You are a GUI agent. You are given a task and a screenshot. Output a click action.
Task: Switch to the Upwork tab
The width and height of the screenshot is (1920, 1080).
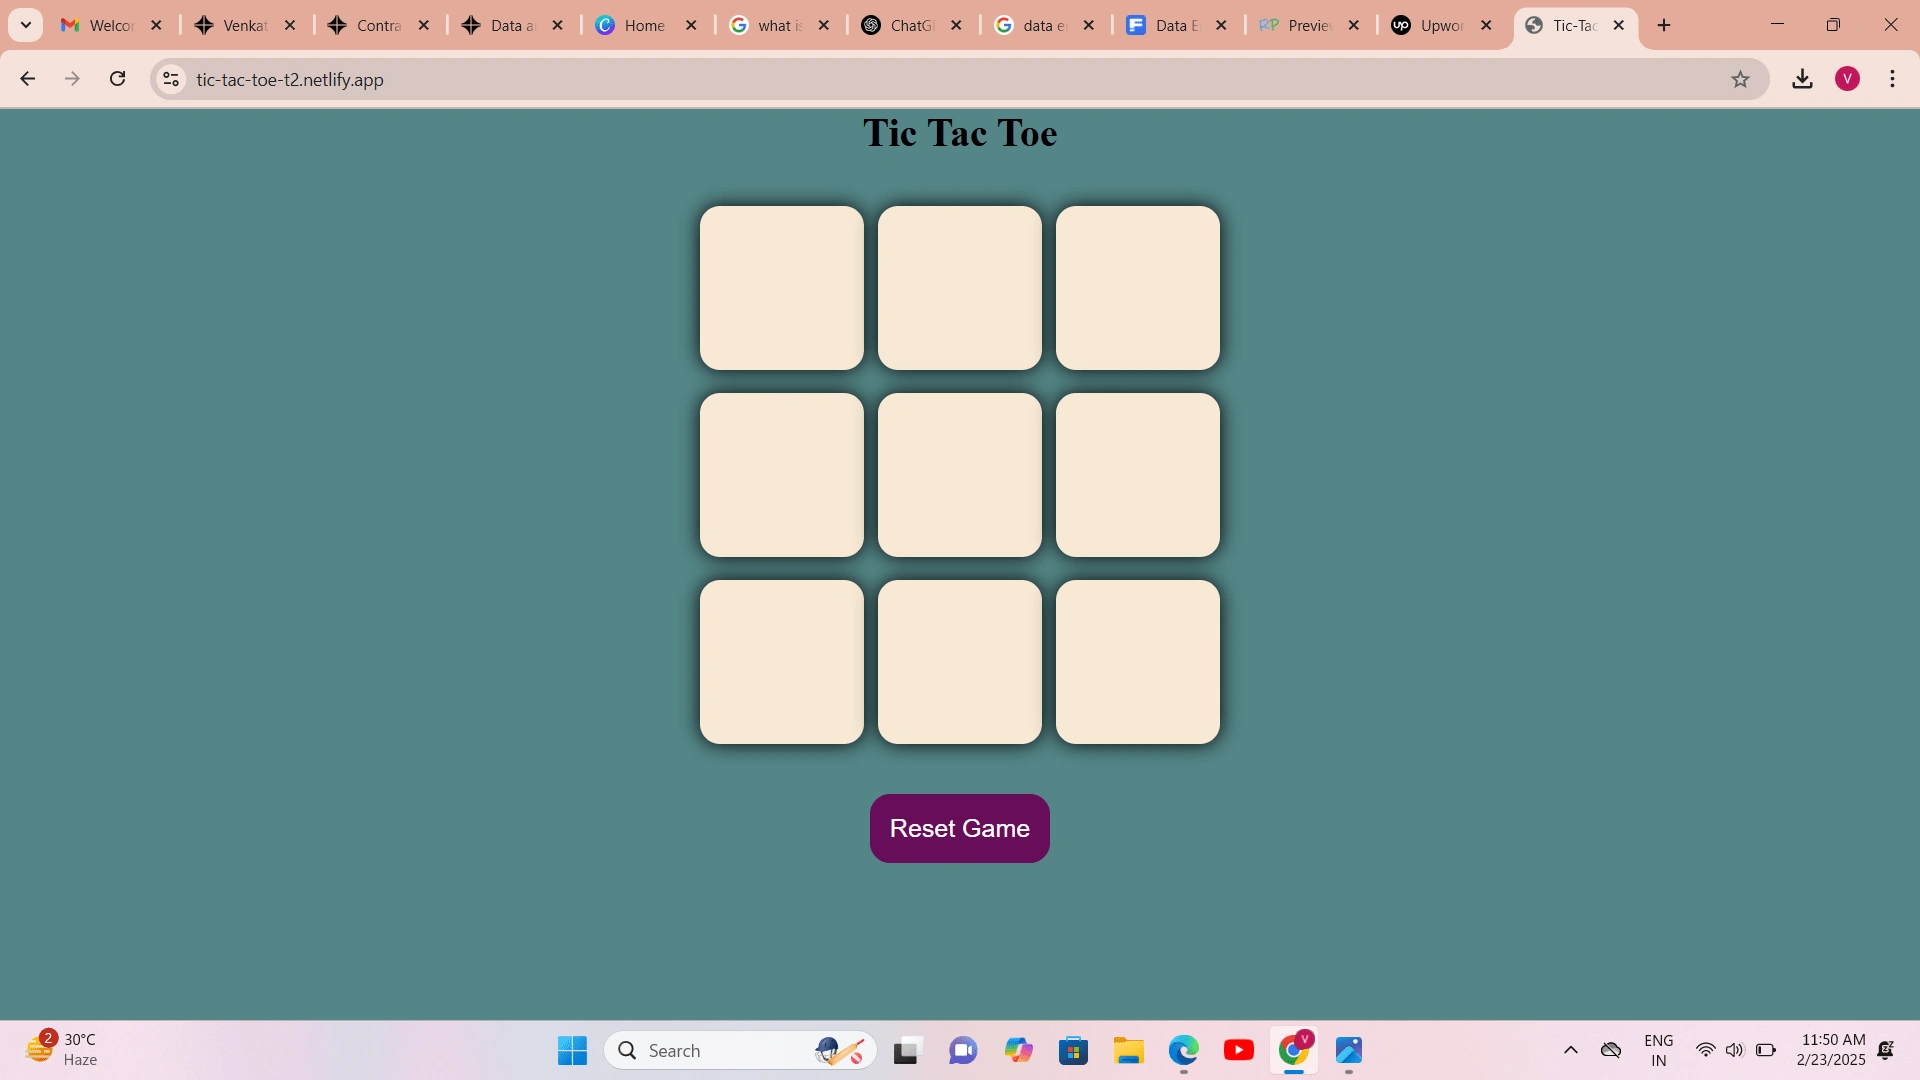(x=1430, y=25)
